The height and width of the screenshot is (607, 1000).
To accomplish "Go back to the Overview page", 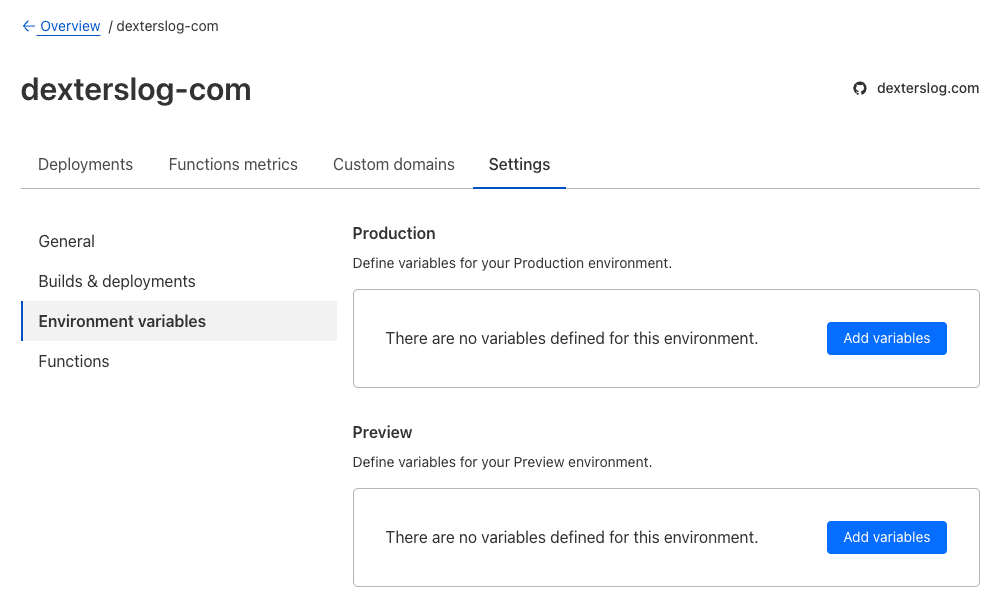I will 68,26.
